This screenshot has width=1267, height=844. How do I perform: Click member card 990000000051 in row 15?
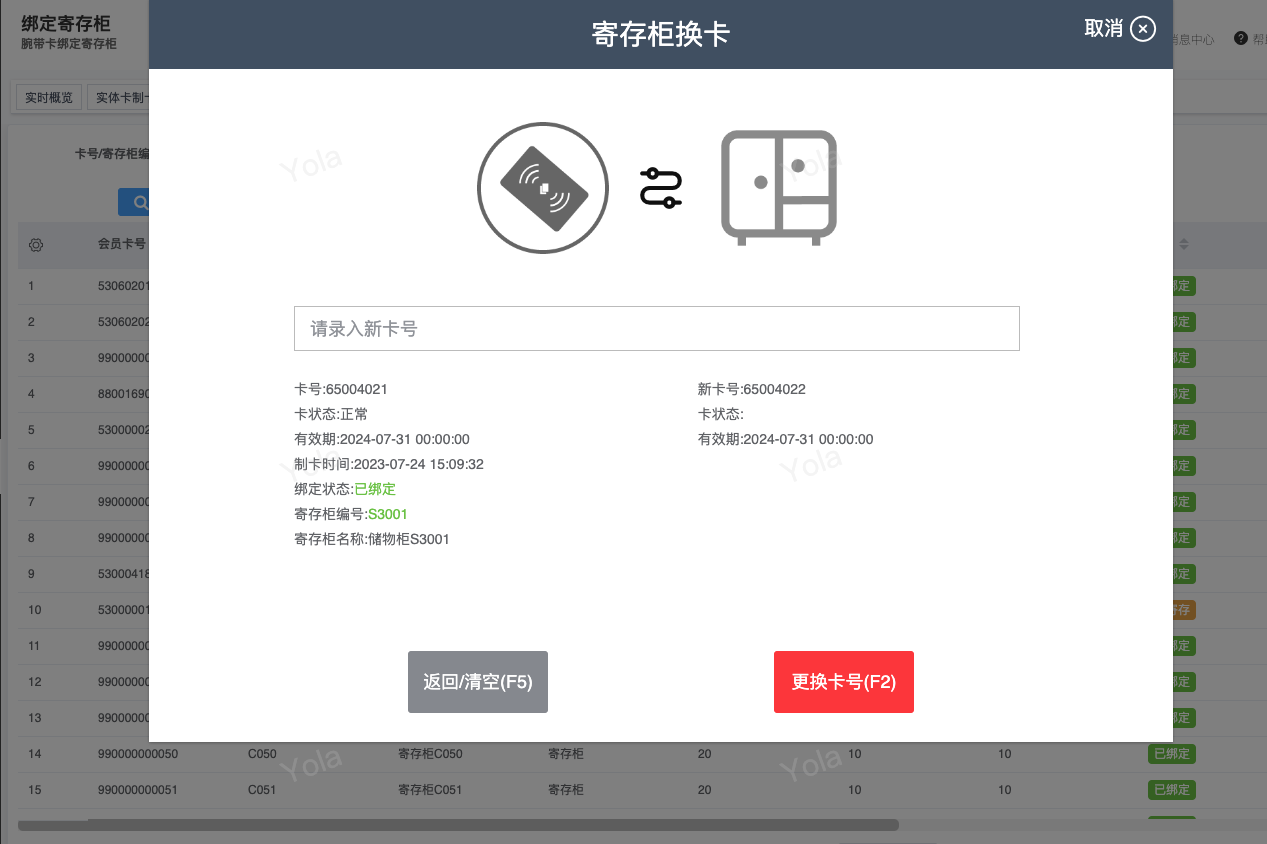coord(138,790)
